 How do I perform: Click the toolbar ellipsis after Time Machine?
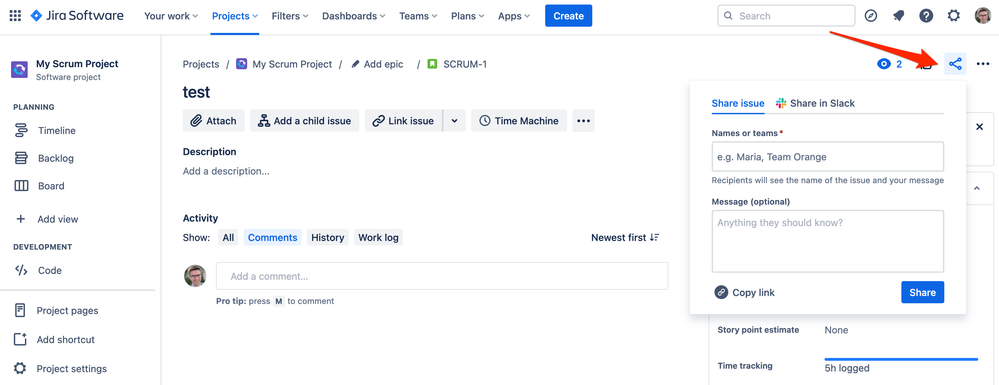coord(584,120)
